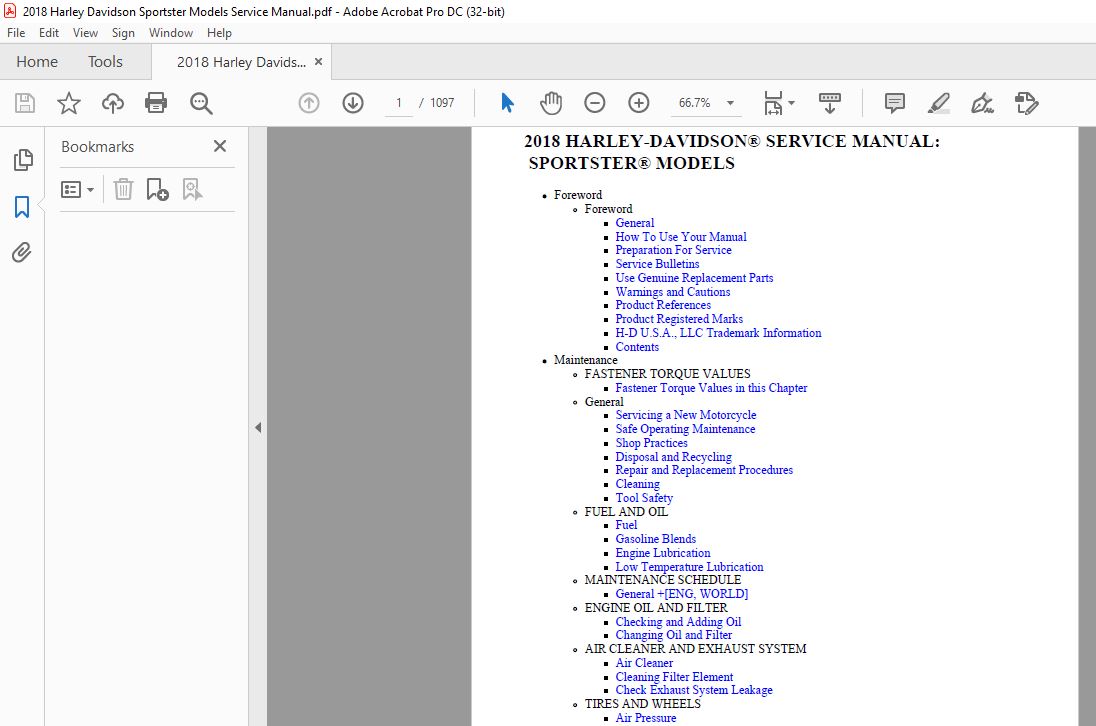Open Check Exhaust System Leakage link

coord(694,690)
